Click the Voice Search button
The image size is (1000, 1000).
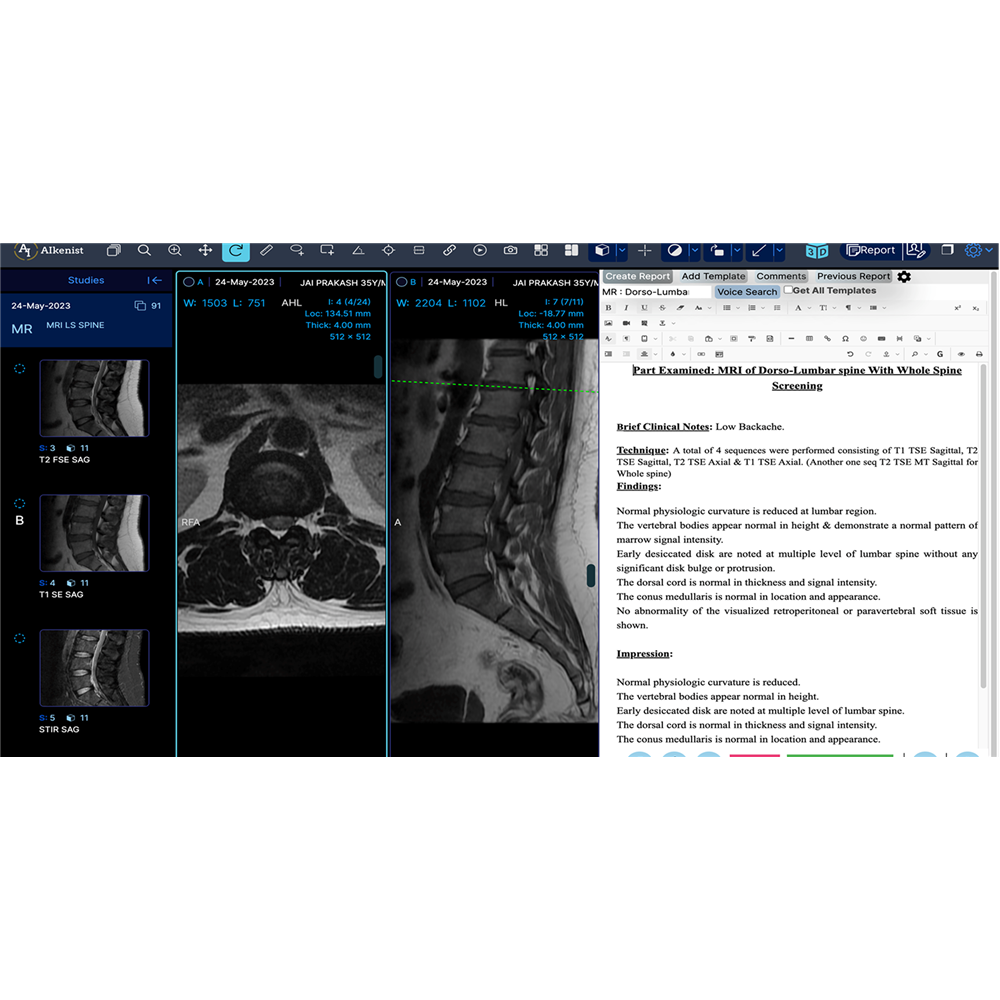tap(747, 292)
